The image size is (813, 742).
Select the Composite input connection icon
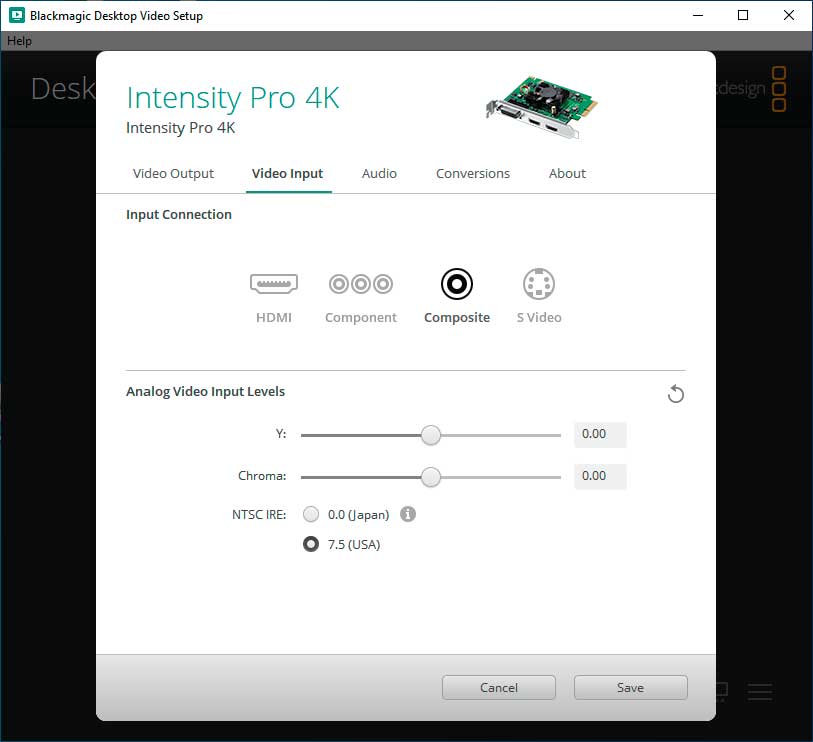(x=457, y=284)
